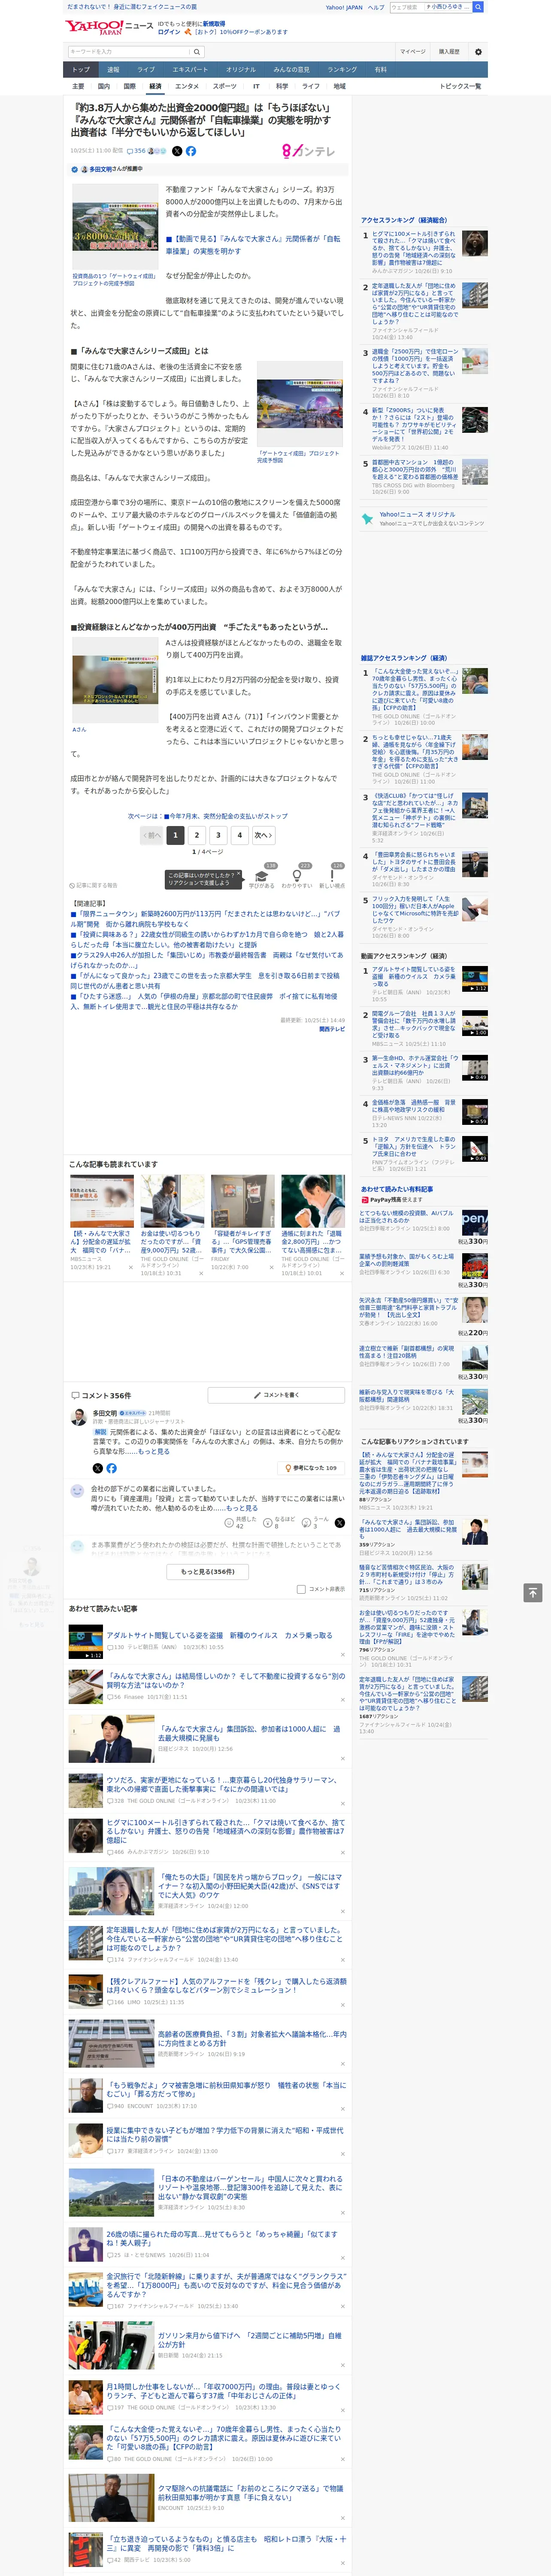Open video ranking item 1 アダルトサイト閲覧

click(x=415, y=976)
